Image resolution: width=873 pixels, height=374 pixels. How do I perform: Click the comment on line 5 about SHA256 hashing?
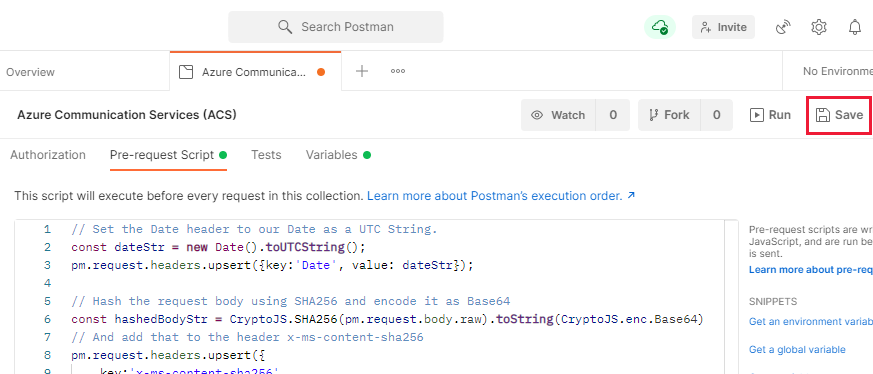coord(291,301)
